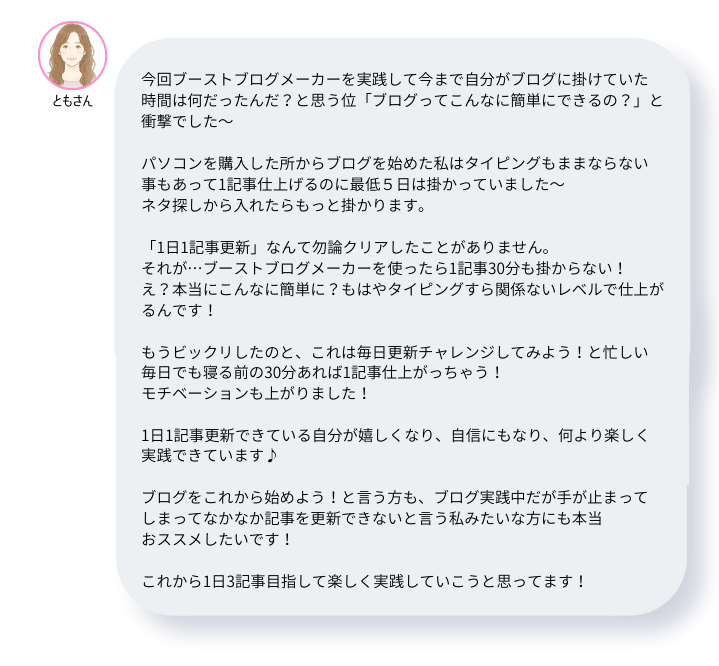This screenshot has height=666, width=719.
Task: Click the name label ともさん
Action: [72, 100]
